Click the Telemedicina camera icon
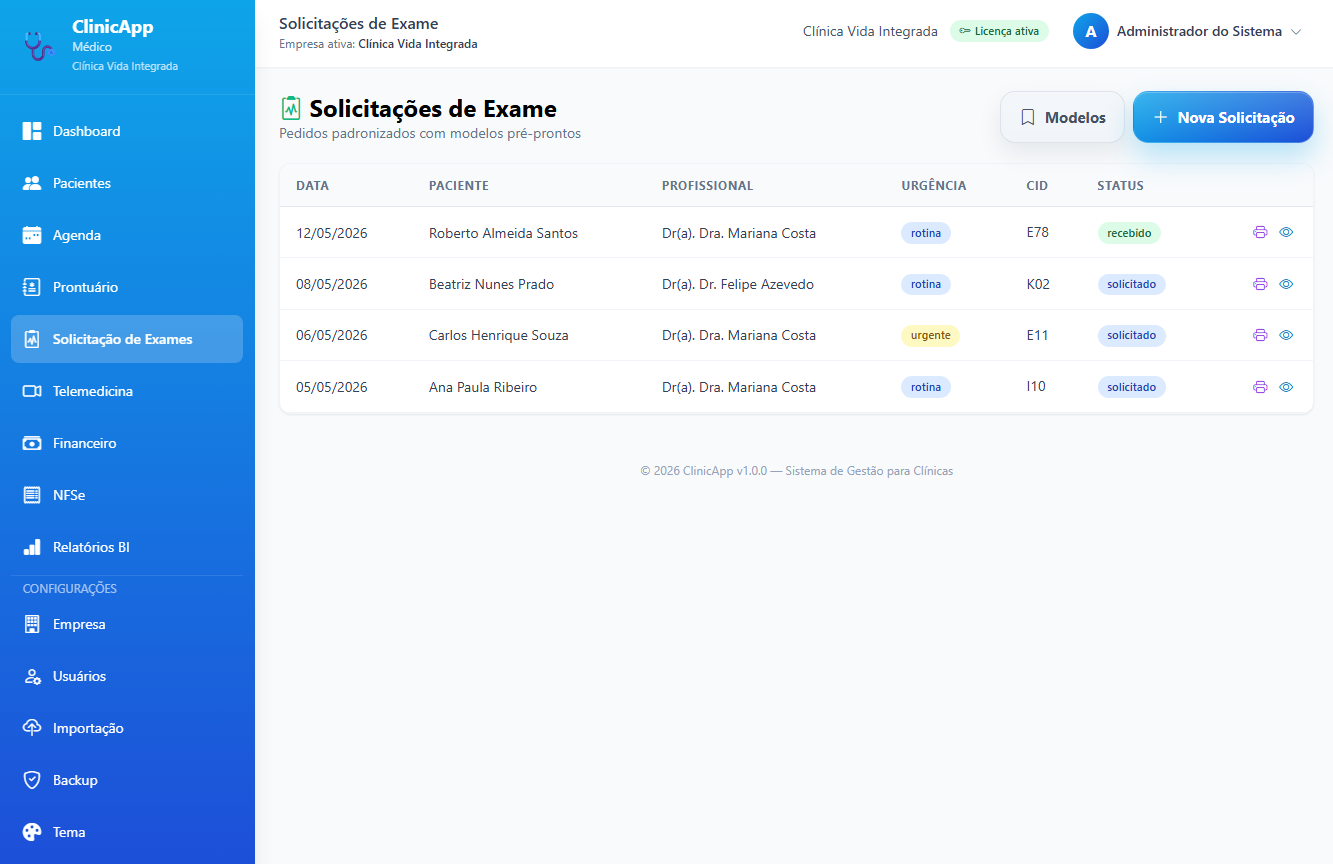Screen dimensions: 1333x864 [x=32, y=391]
